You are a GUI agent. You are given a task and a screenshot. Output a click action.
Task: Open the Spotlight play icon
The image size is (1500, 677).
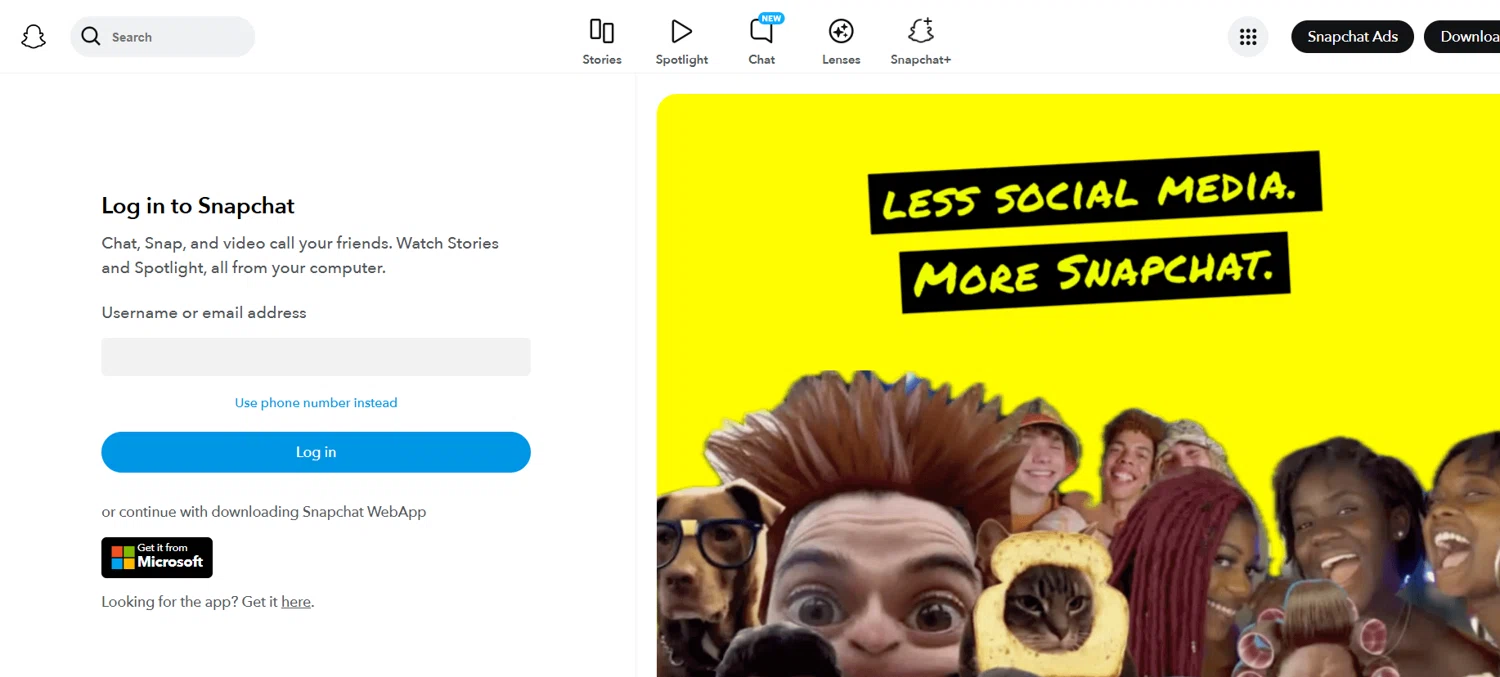682,31
